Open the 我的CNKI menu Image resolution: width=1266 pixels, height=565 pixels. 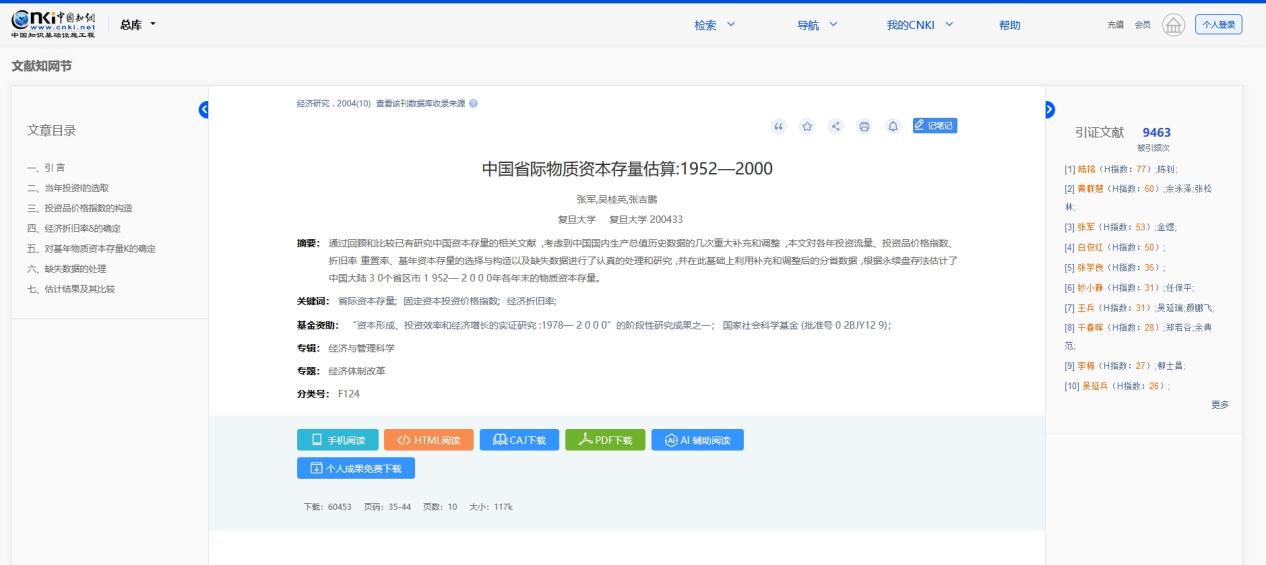[920, 25]
